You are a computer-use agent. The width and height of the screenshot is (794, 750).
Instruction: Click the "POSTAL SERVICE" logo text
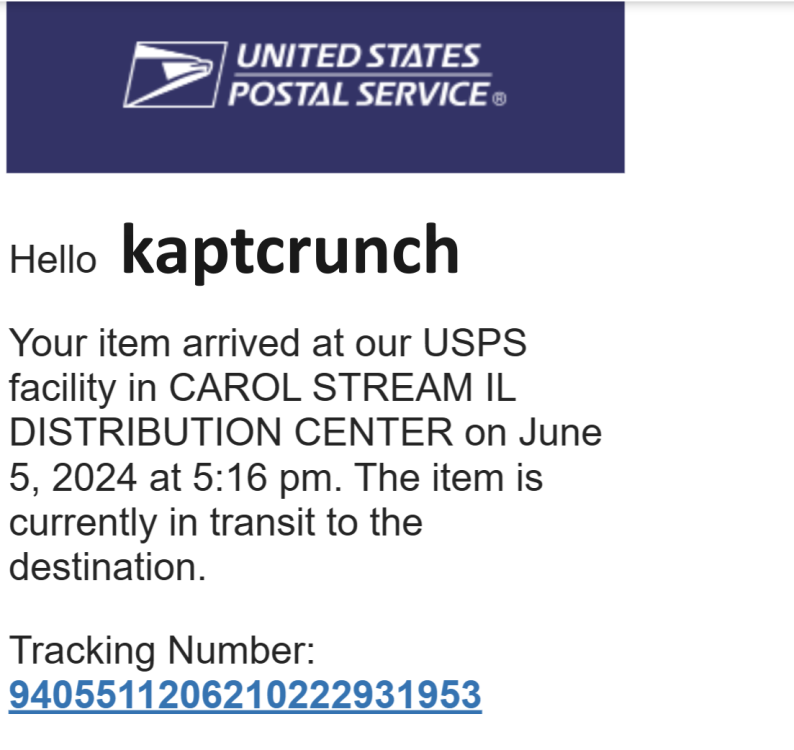pos(357,94)
